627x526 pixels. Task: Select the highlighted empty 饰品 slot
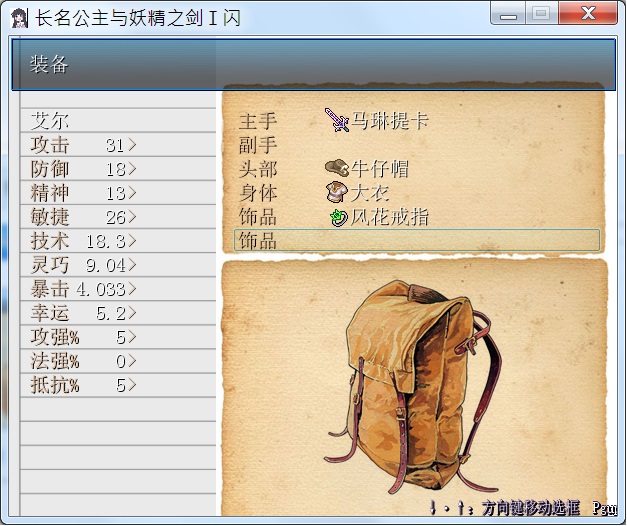click(x=417, y=240)
